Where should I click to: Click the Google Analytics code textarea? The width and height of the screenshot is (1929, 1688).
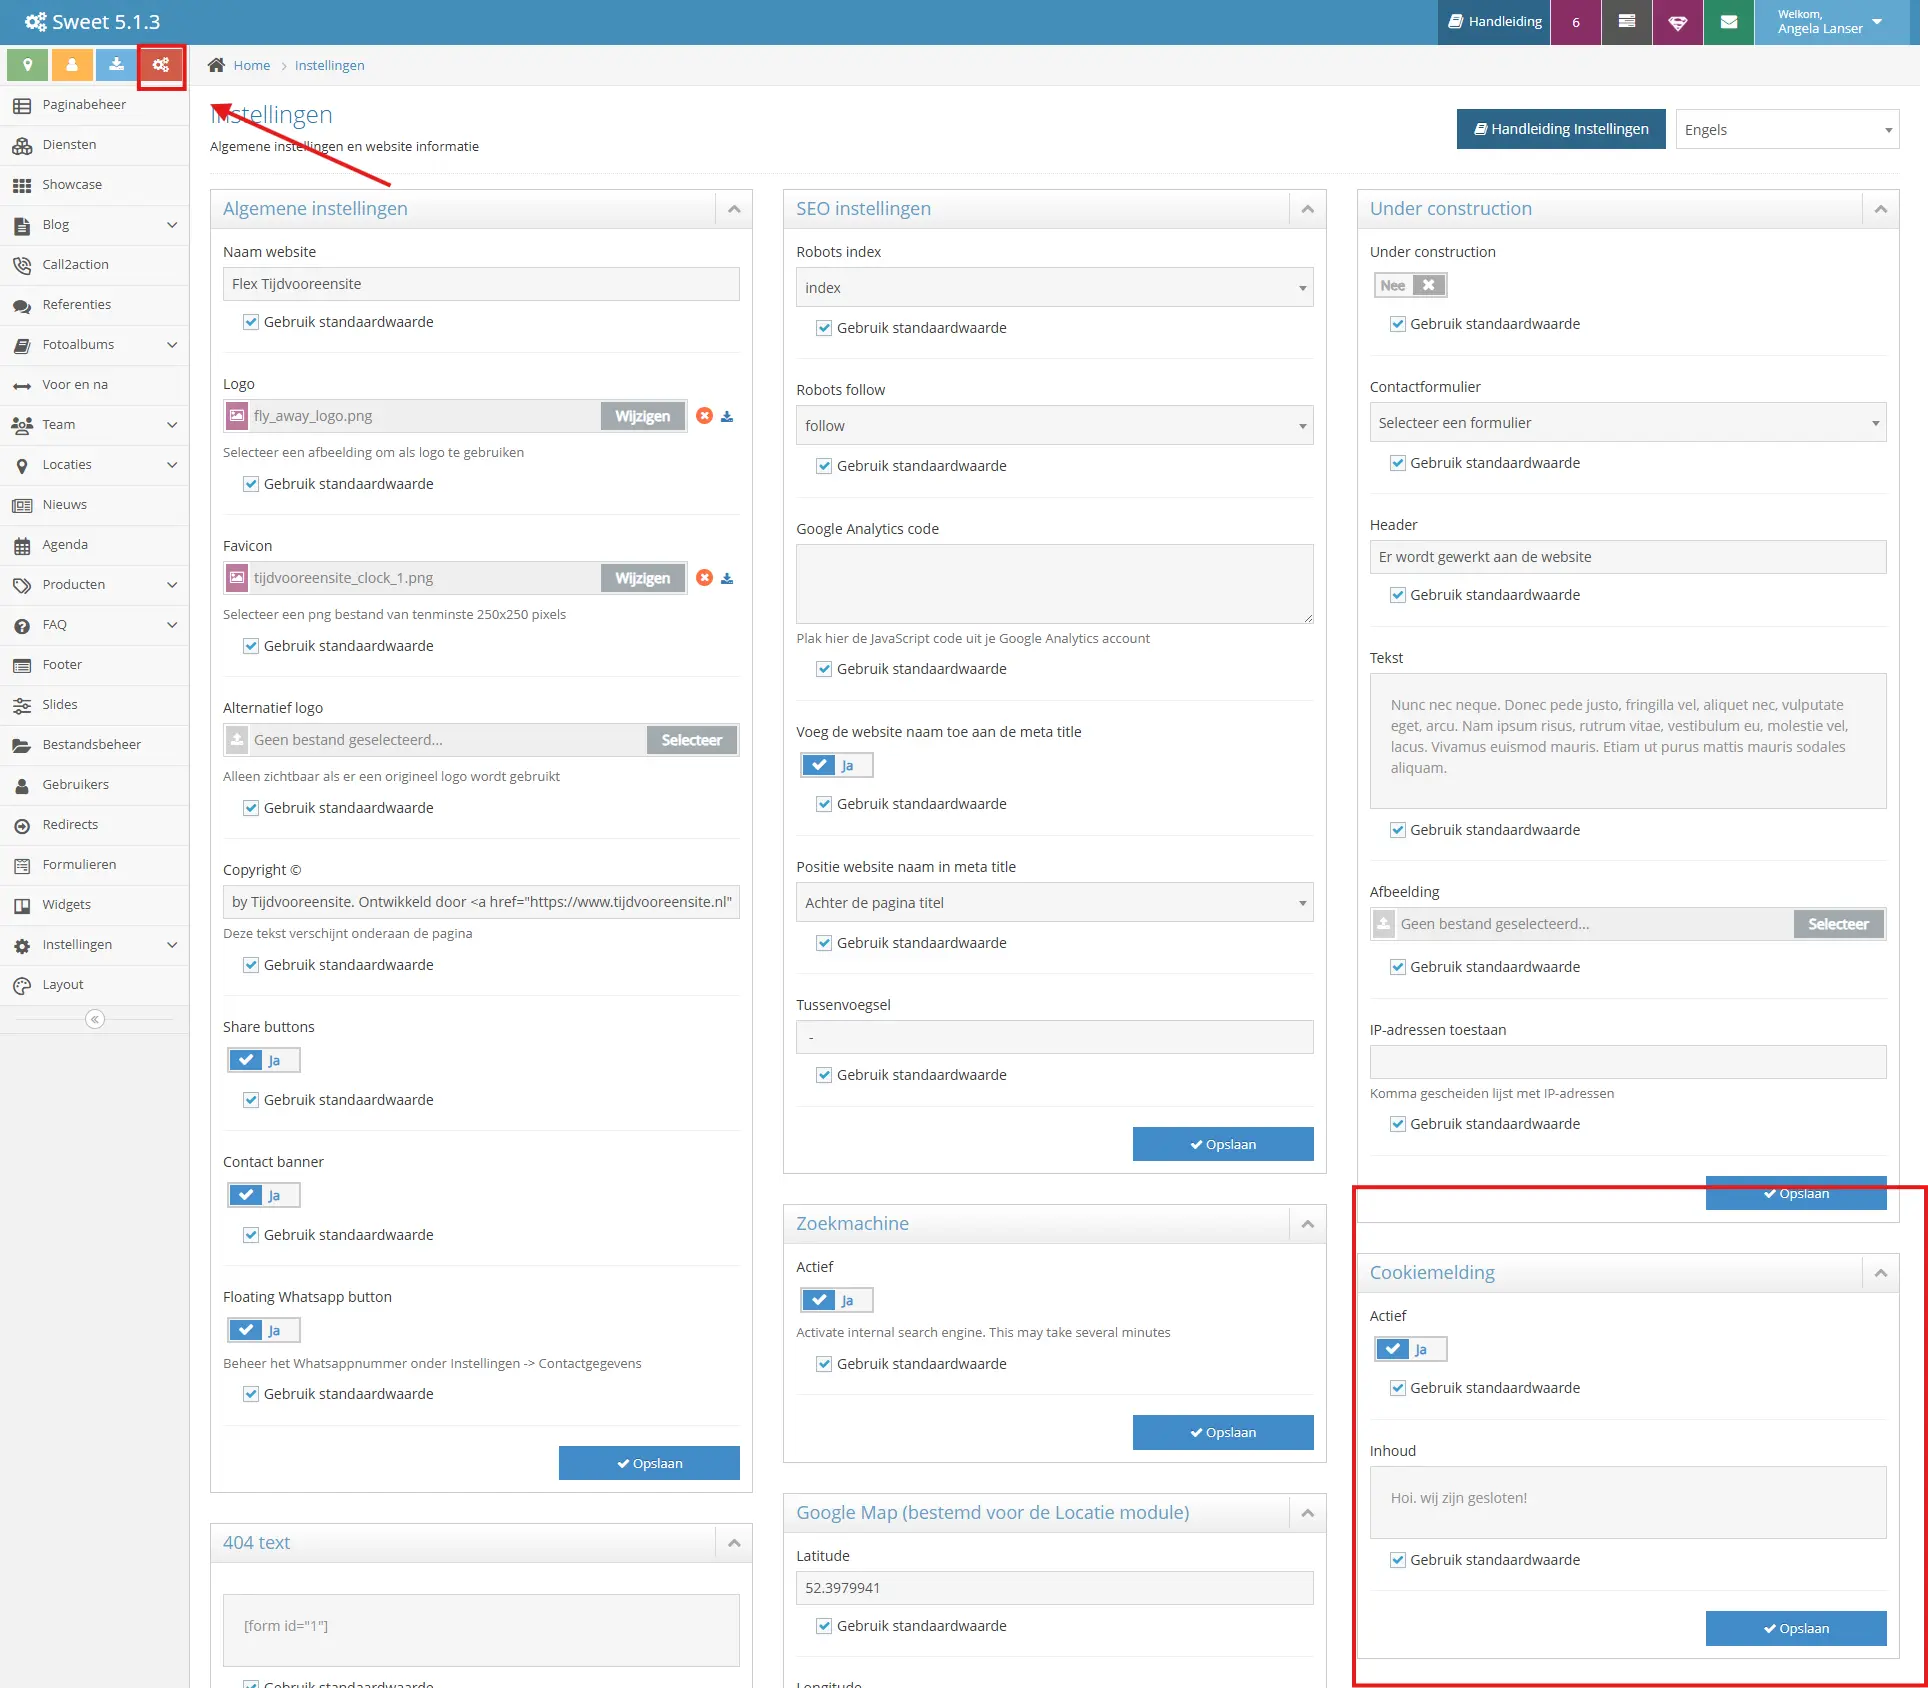1054,584
